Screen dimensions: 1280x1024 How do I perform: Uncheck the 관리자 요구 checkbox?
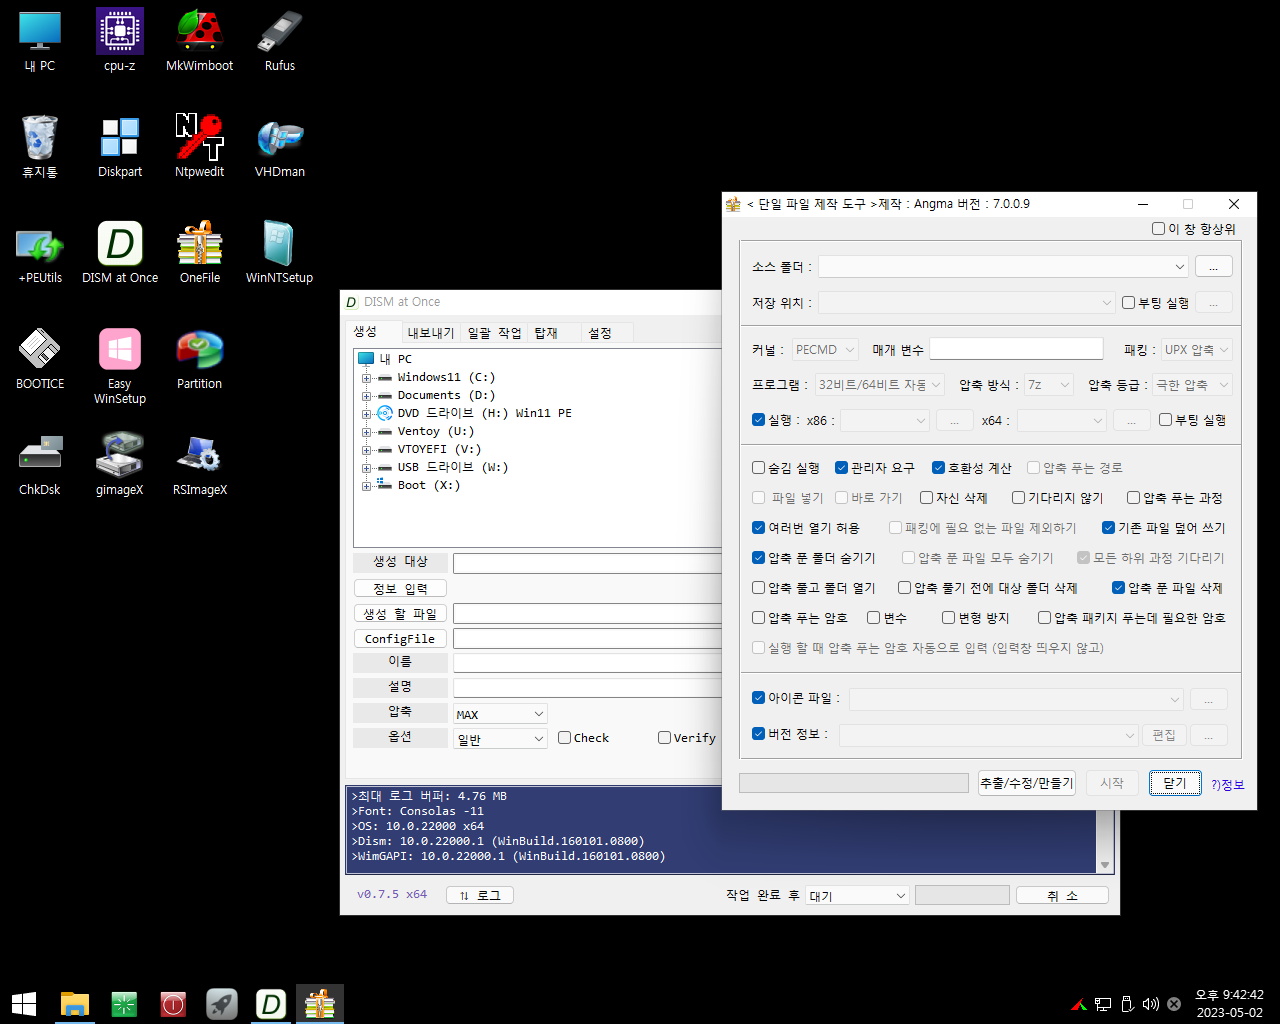point(842,468)
